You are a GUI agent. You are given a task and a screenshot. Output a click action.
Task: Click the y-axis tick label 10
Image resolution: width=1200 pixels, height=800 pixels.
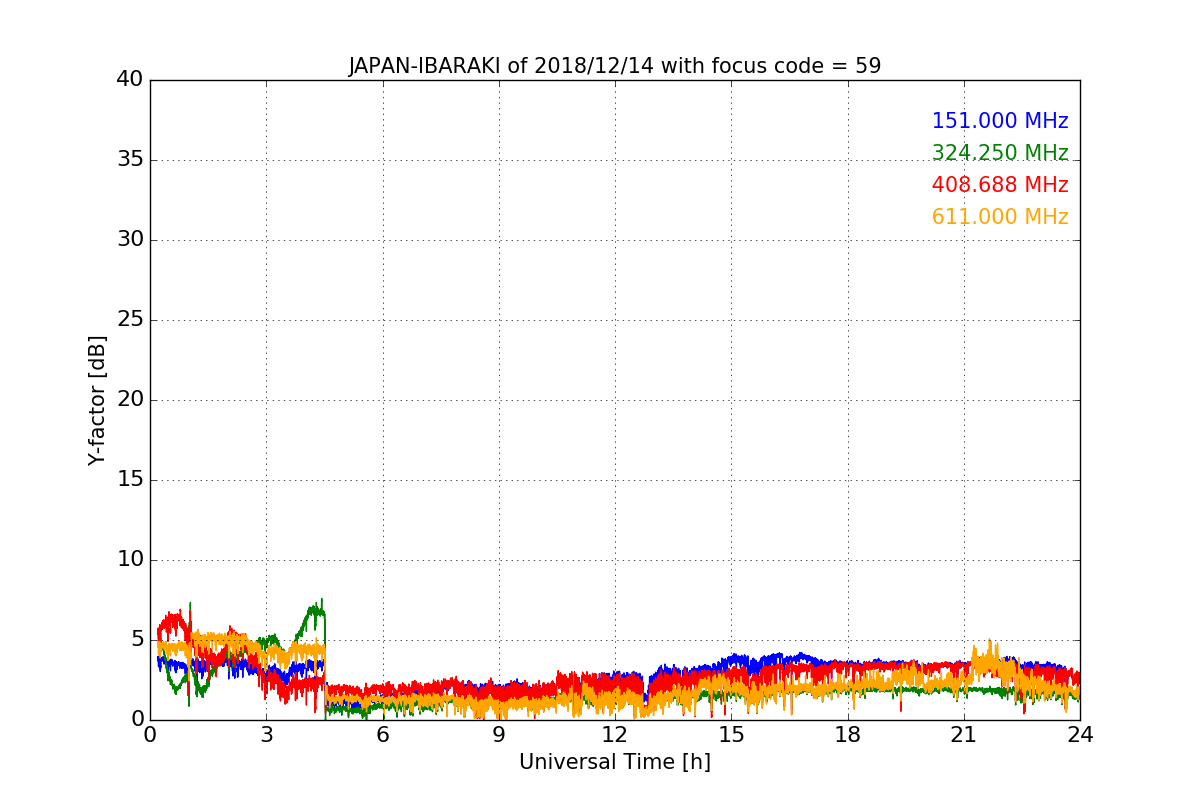(130, 560)
